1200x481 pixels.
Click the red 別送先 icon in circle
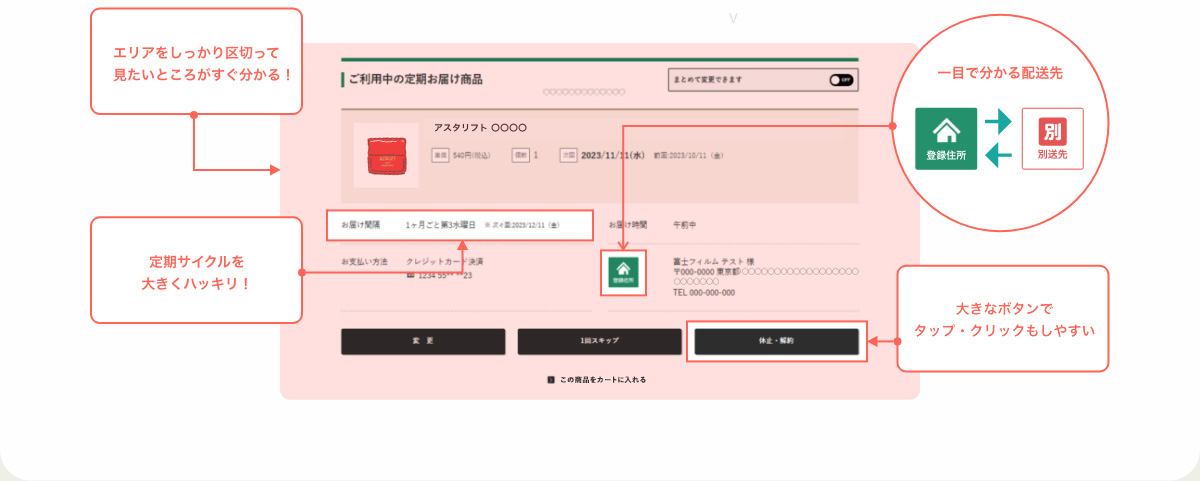click(1052, 139)
